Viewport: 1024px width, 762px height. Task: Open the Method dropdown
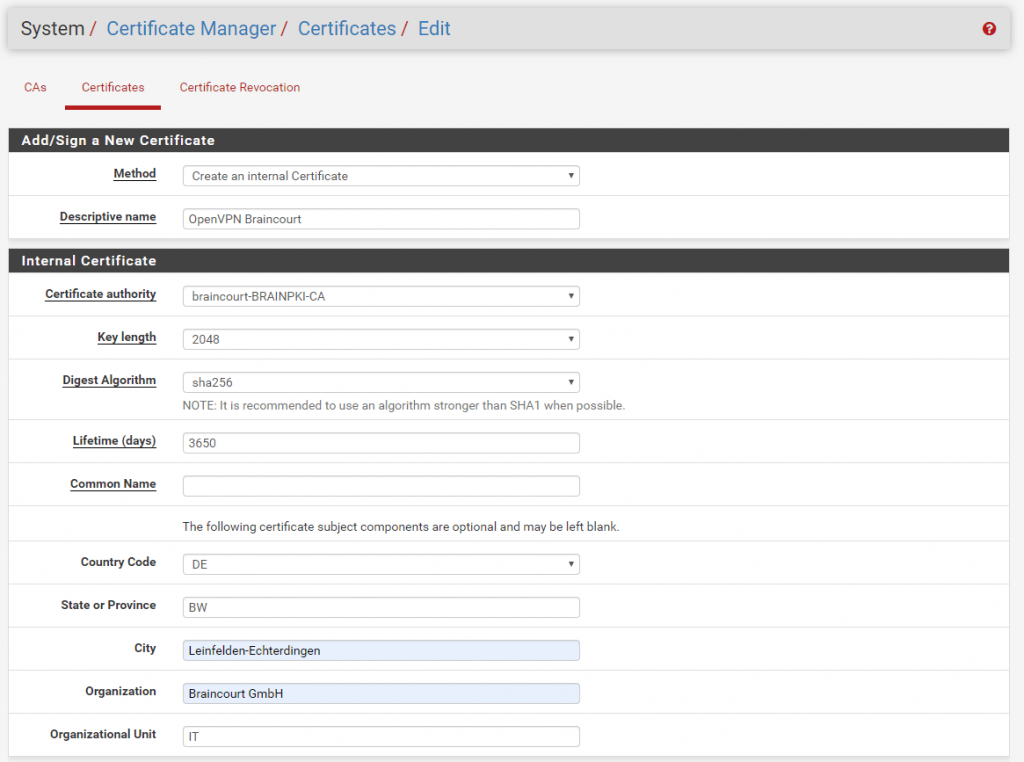(381, 176)
